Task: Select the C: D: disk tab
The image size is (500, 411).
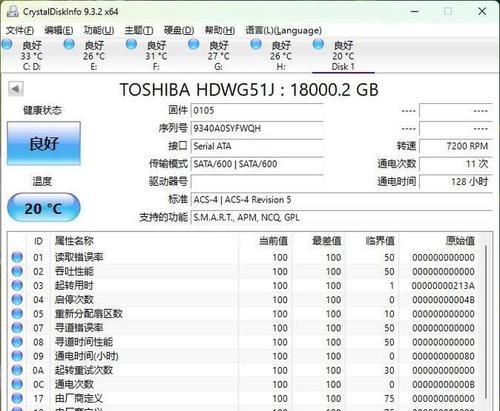Action: tap(32, 56)
